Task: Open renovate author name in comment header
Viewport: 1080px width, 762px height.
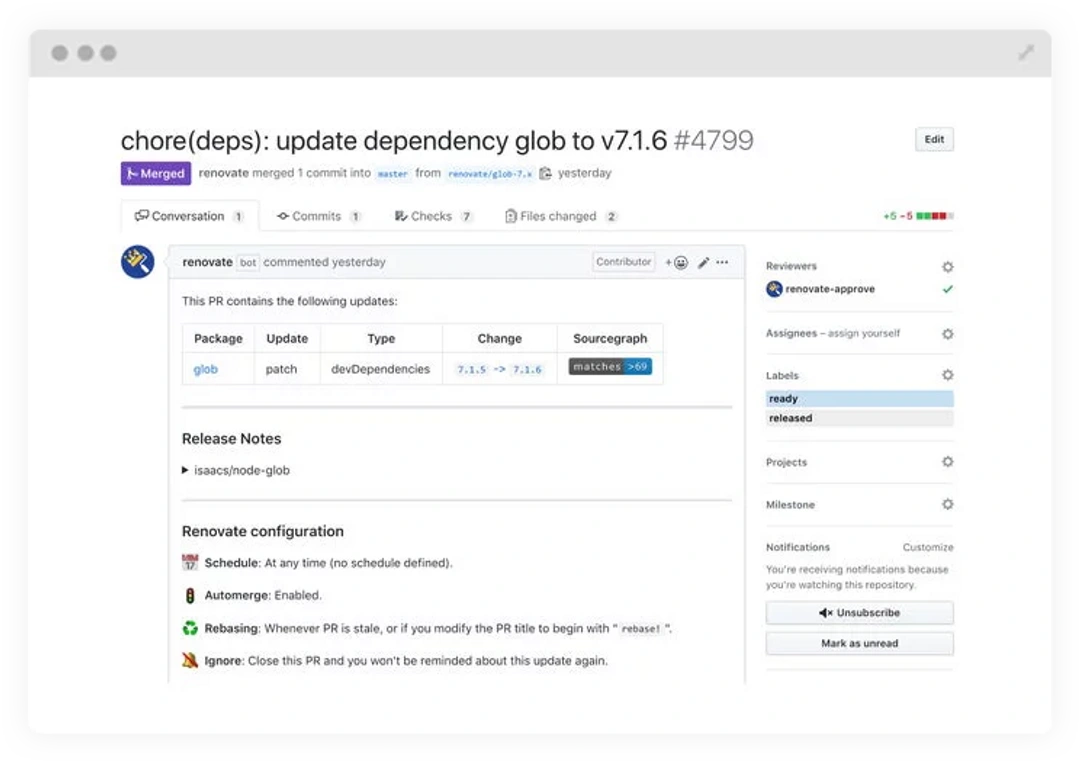Action: pyautogui.click(x=207, y=262)
